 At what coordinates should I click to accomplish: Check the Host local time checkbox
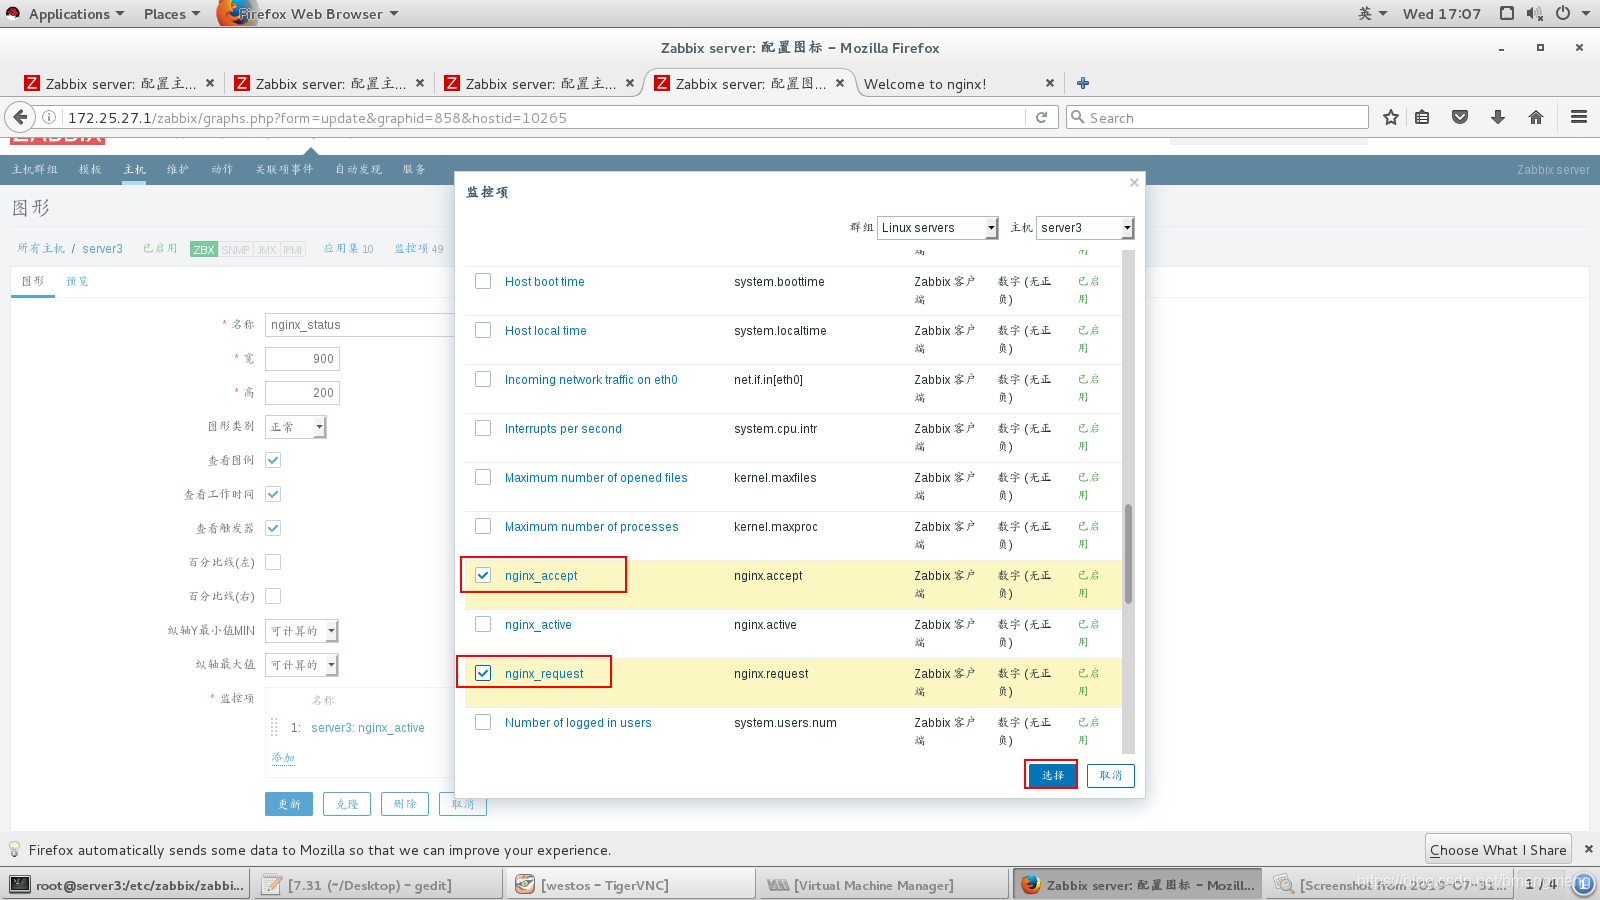[x=483, y=330]
